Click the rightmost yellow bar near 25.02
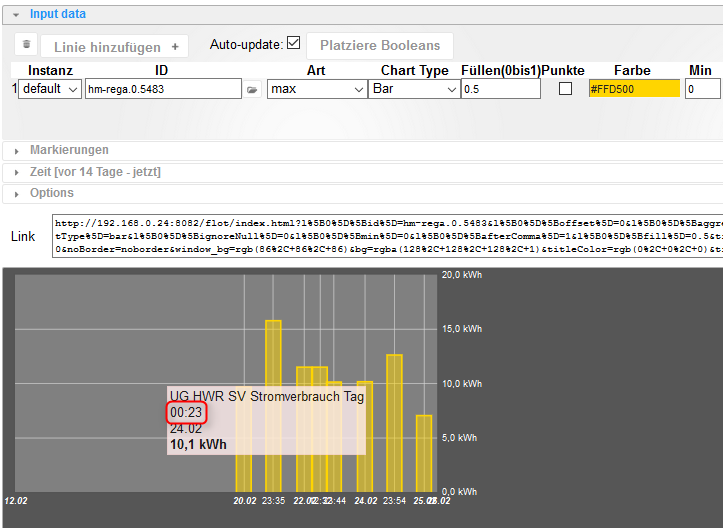Image resolution: width=723 pixels, height=528 pixels. pyautogui.click(x=424, y=453)
